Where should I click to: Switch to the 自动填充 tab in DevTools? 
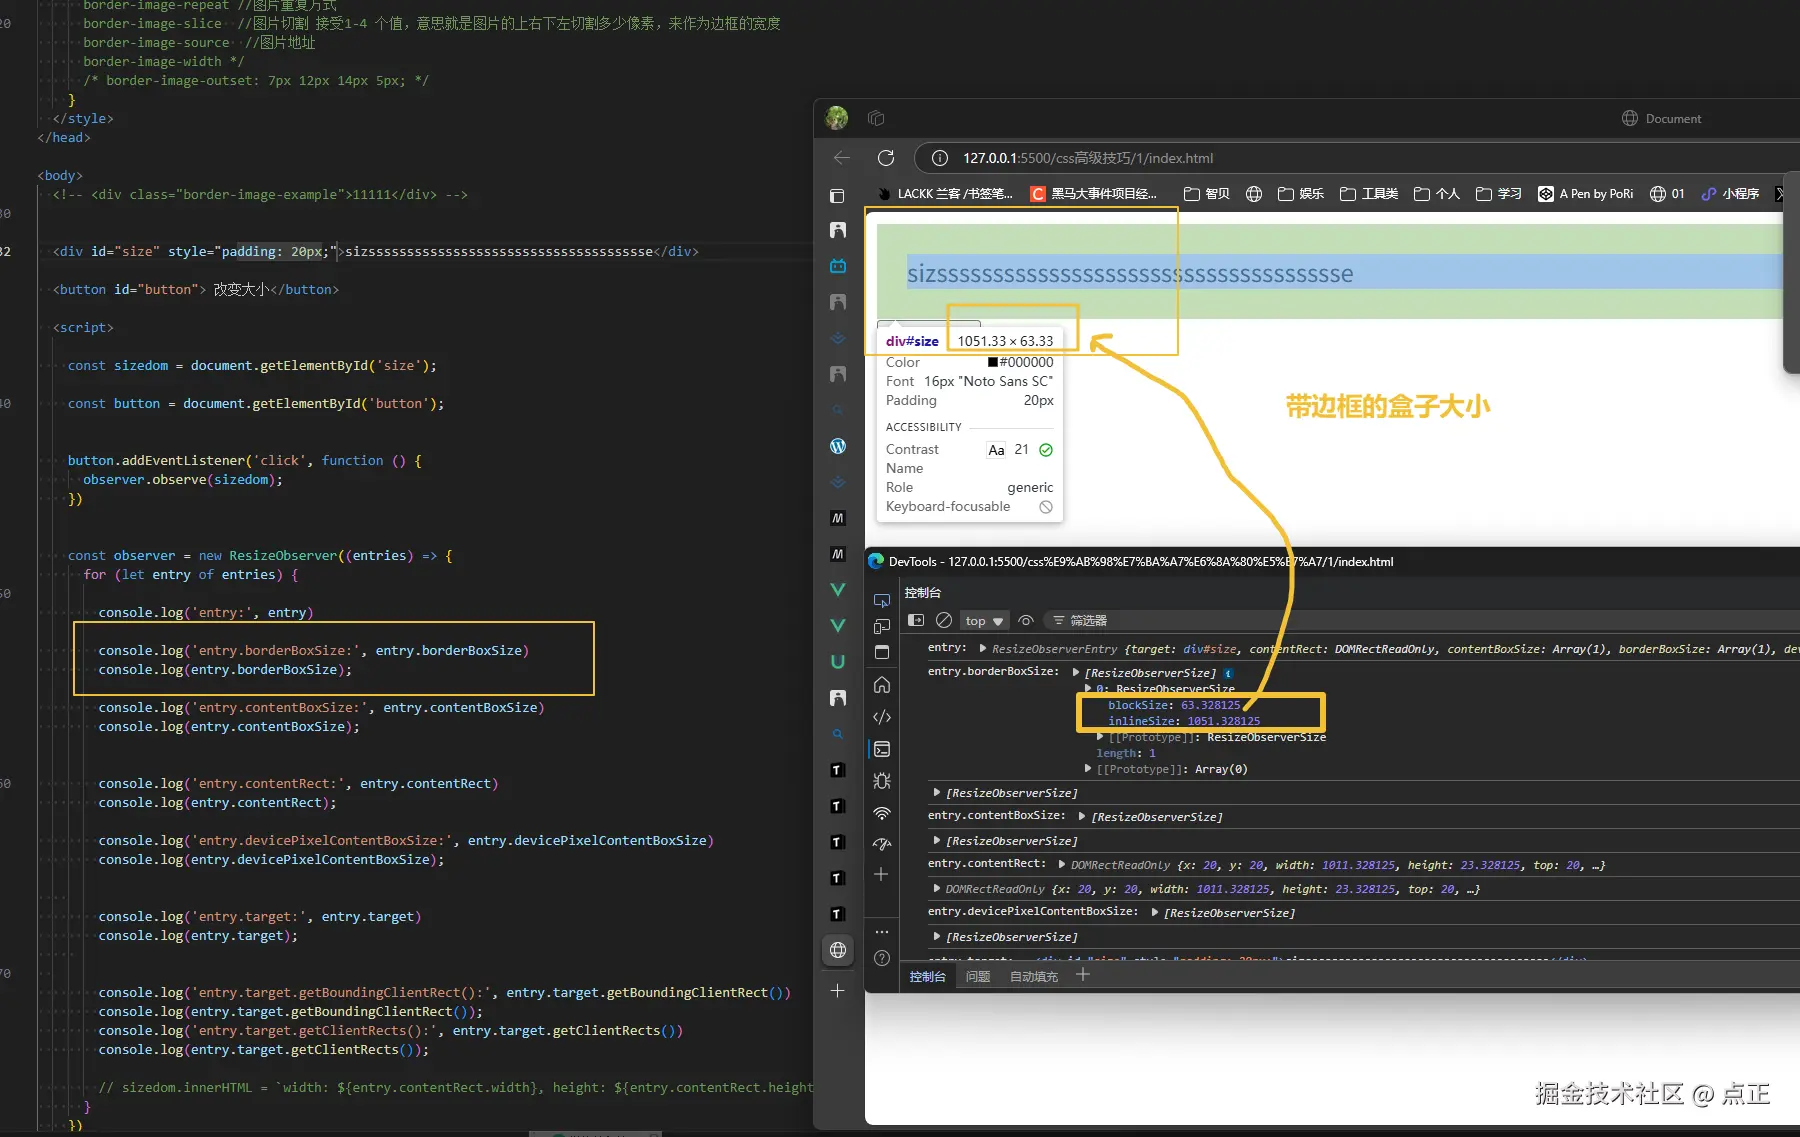click(1033, 976)
